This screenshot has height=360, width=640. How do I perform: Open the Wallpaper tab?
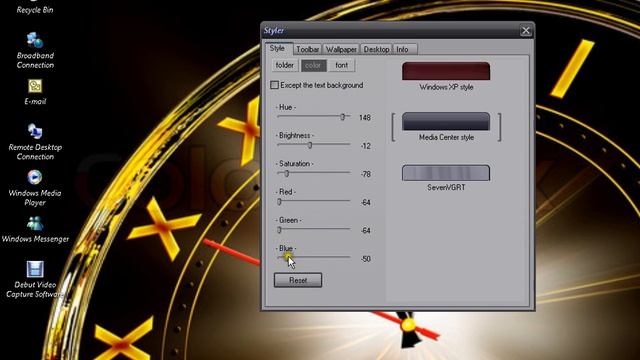coord(341,49)
